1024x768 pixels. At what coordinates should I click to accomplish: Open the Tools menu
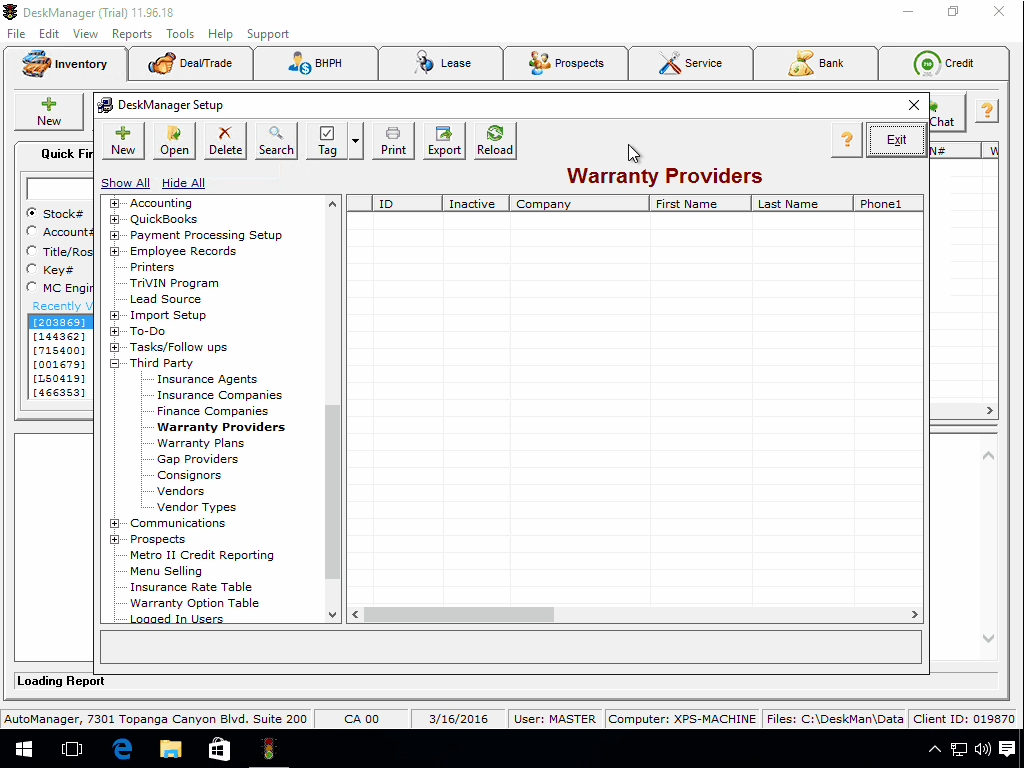[x=180, y=34]
